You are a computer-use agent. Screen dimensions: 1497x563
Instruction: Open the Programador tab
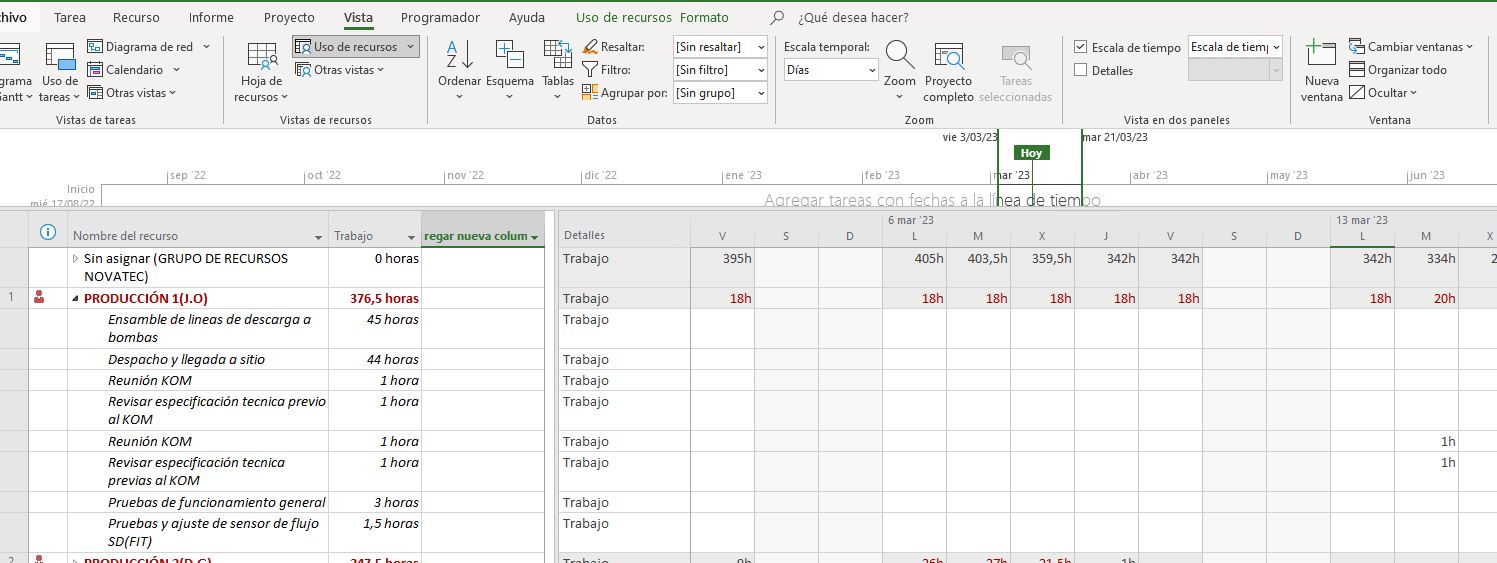pyautogui.click(x=440, y=17)
